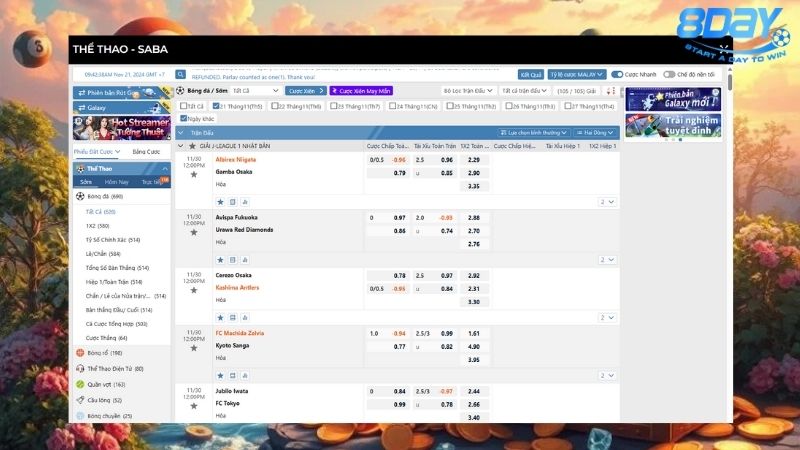The image size is (800, 450).
Task: Open Cầu lông badminton category in sidebar
Action: pyautogui.click(x=104, y=400)
